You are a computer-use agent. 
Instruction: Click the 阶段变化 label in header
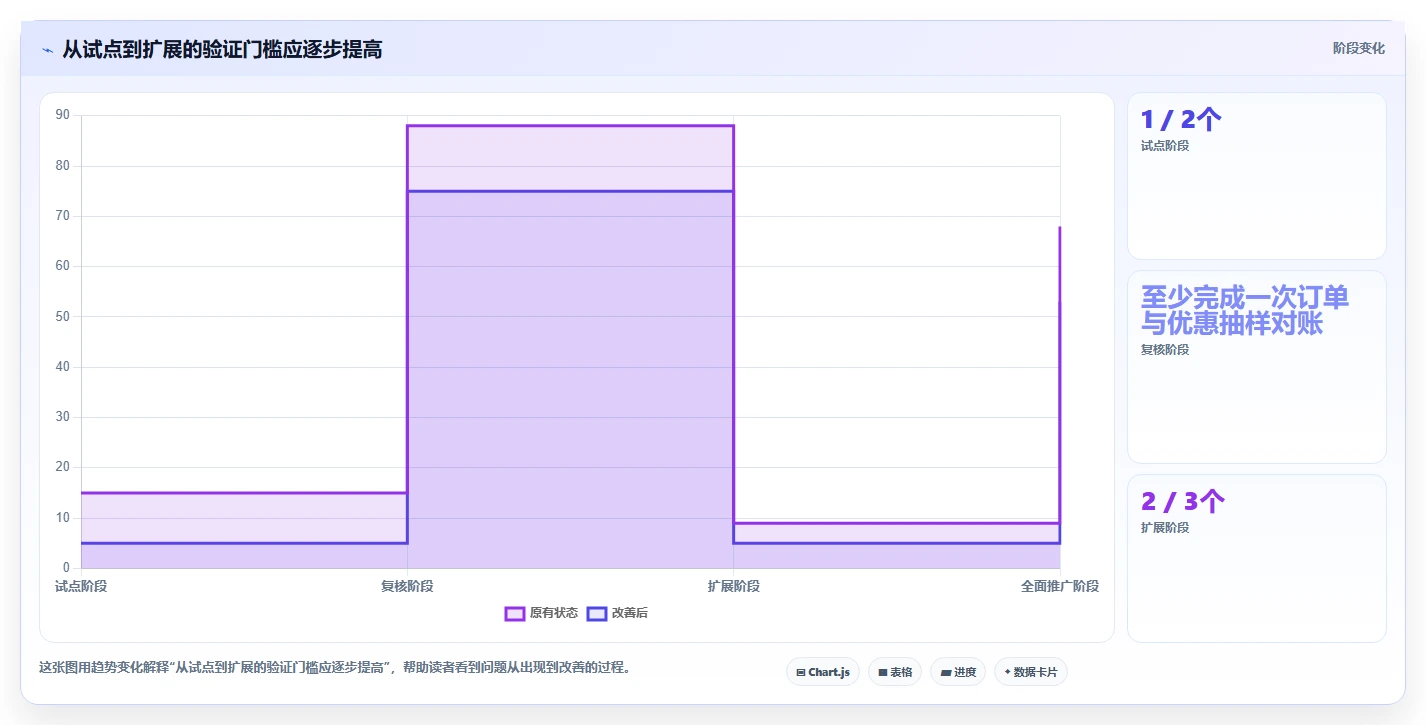click(x=1359, y=48)
